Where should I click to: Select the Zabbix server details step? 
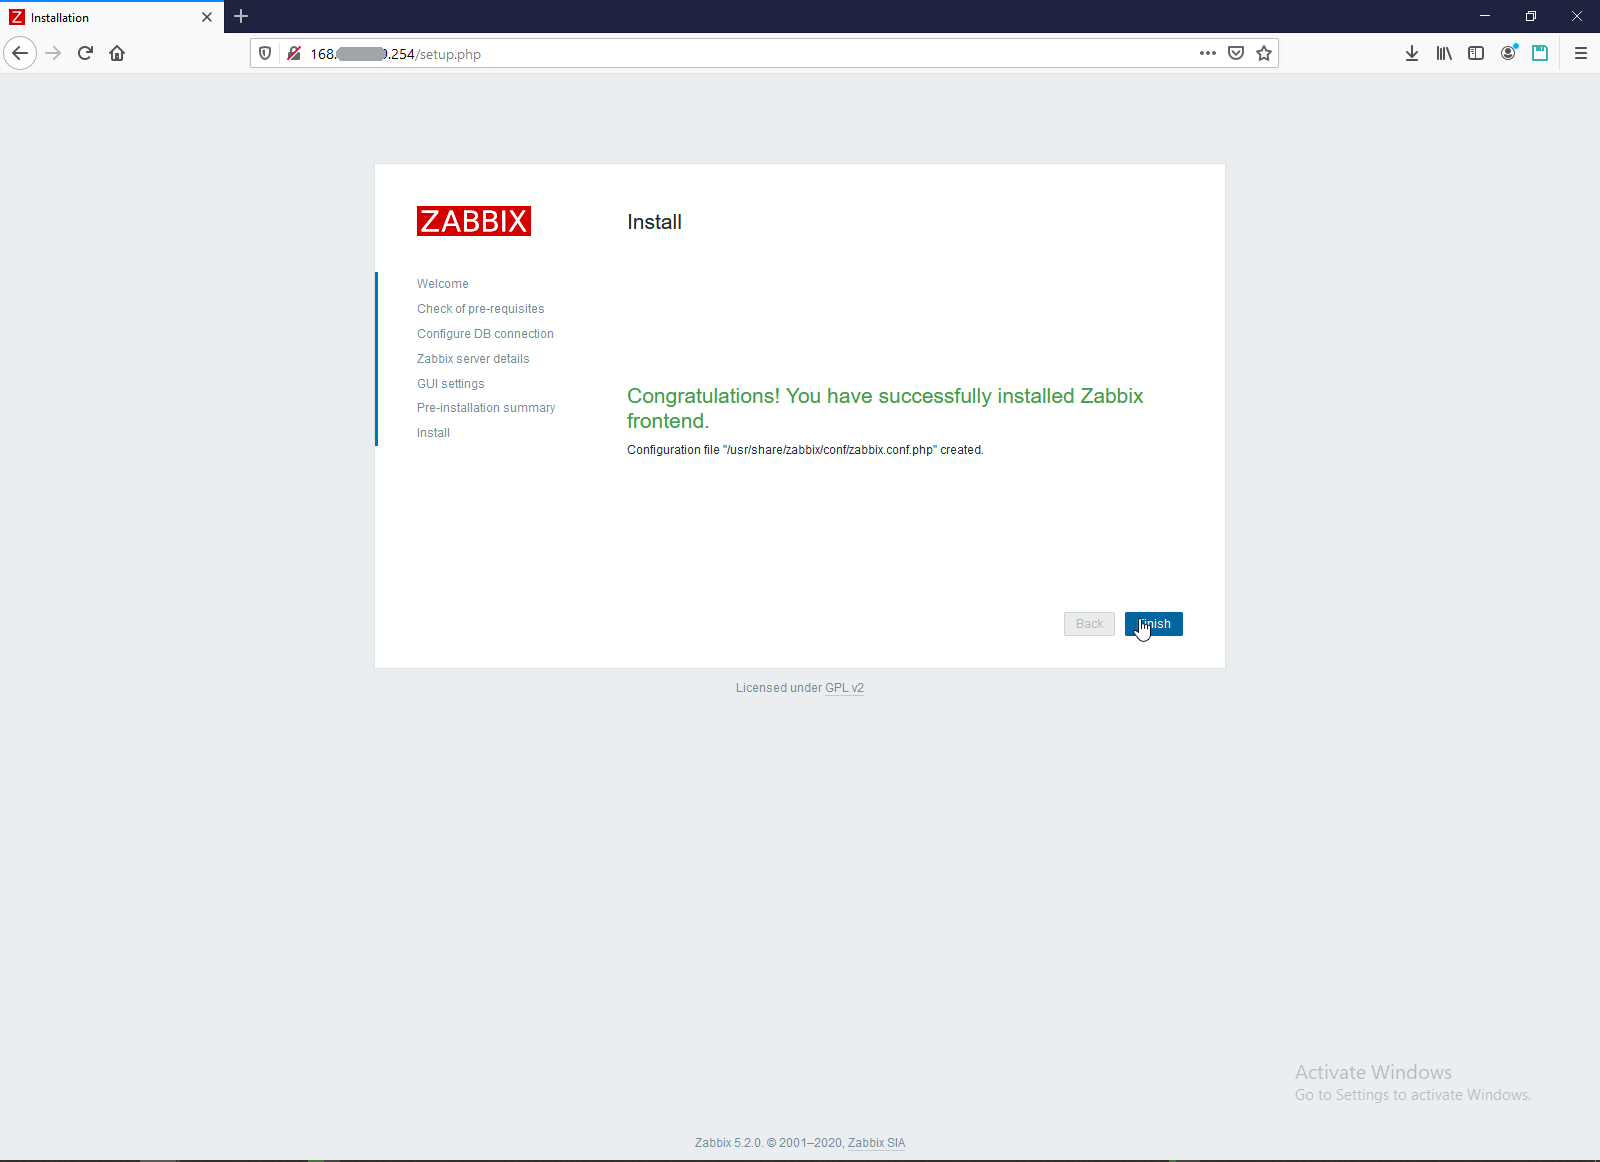click(x=473, y=359)
